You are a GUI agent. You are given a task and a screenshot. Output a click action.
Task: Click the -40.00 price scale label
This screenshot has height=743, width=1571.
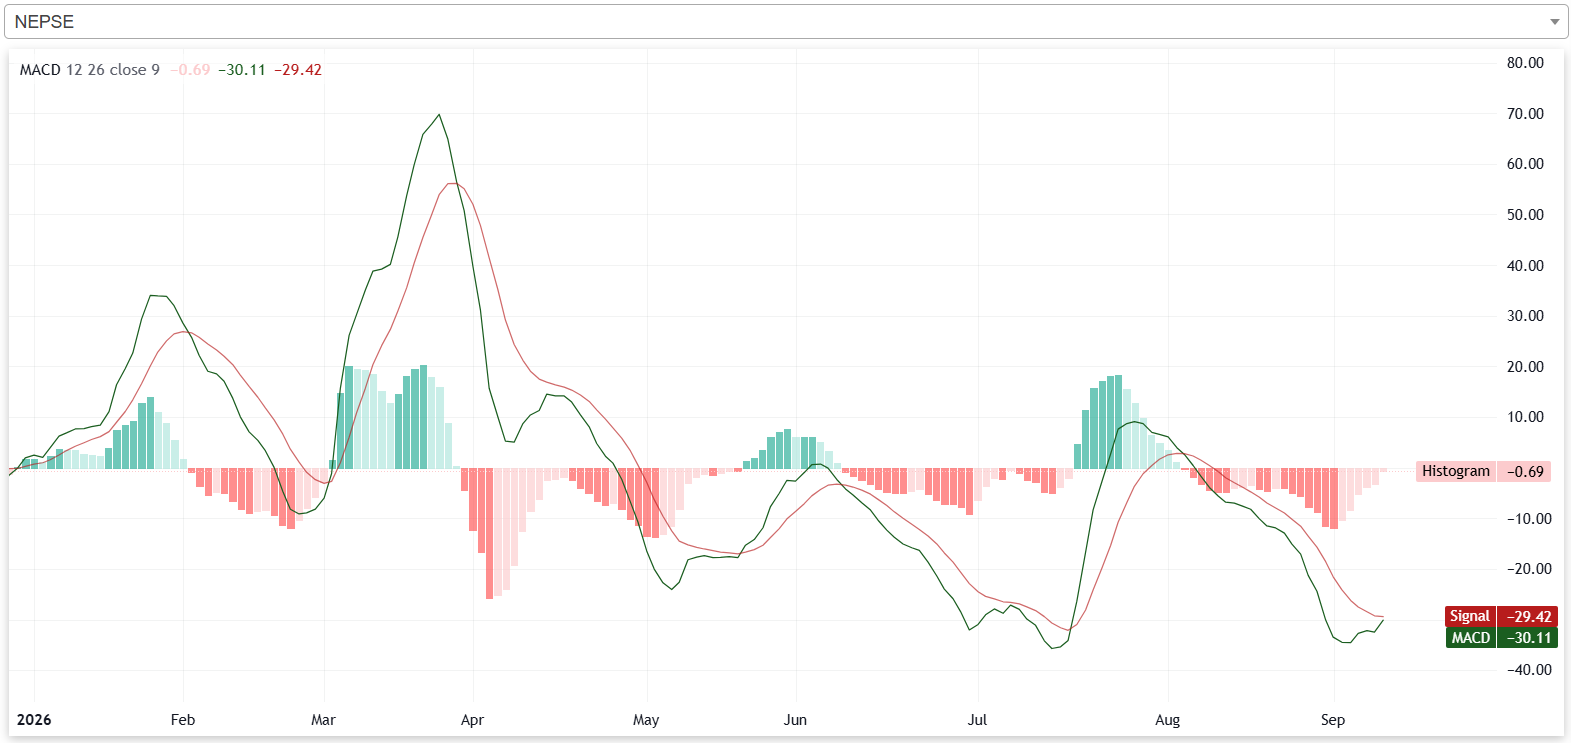click(x=1528, y=670)
